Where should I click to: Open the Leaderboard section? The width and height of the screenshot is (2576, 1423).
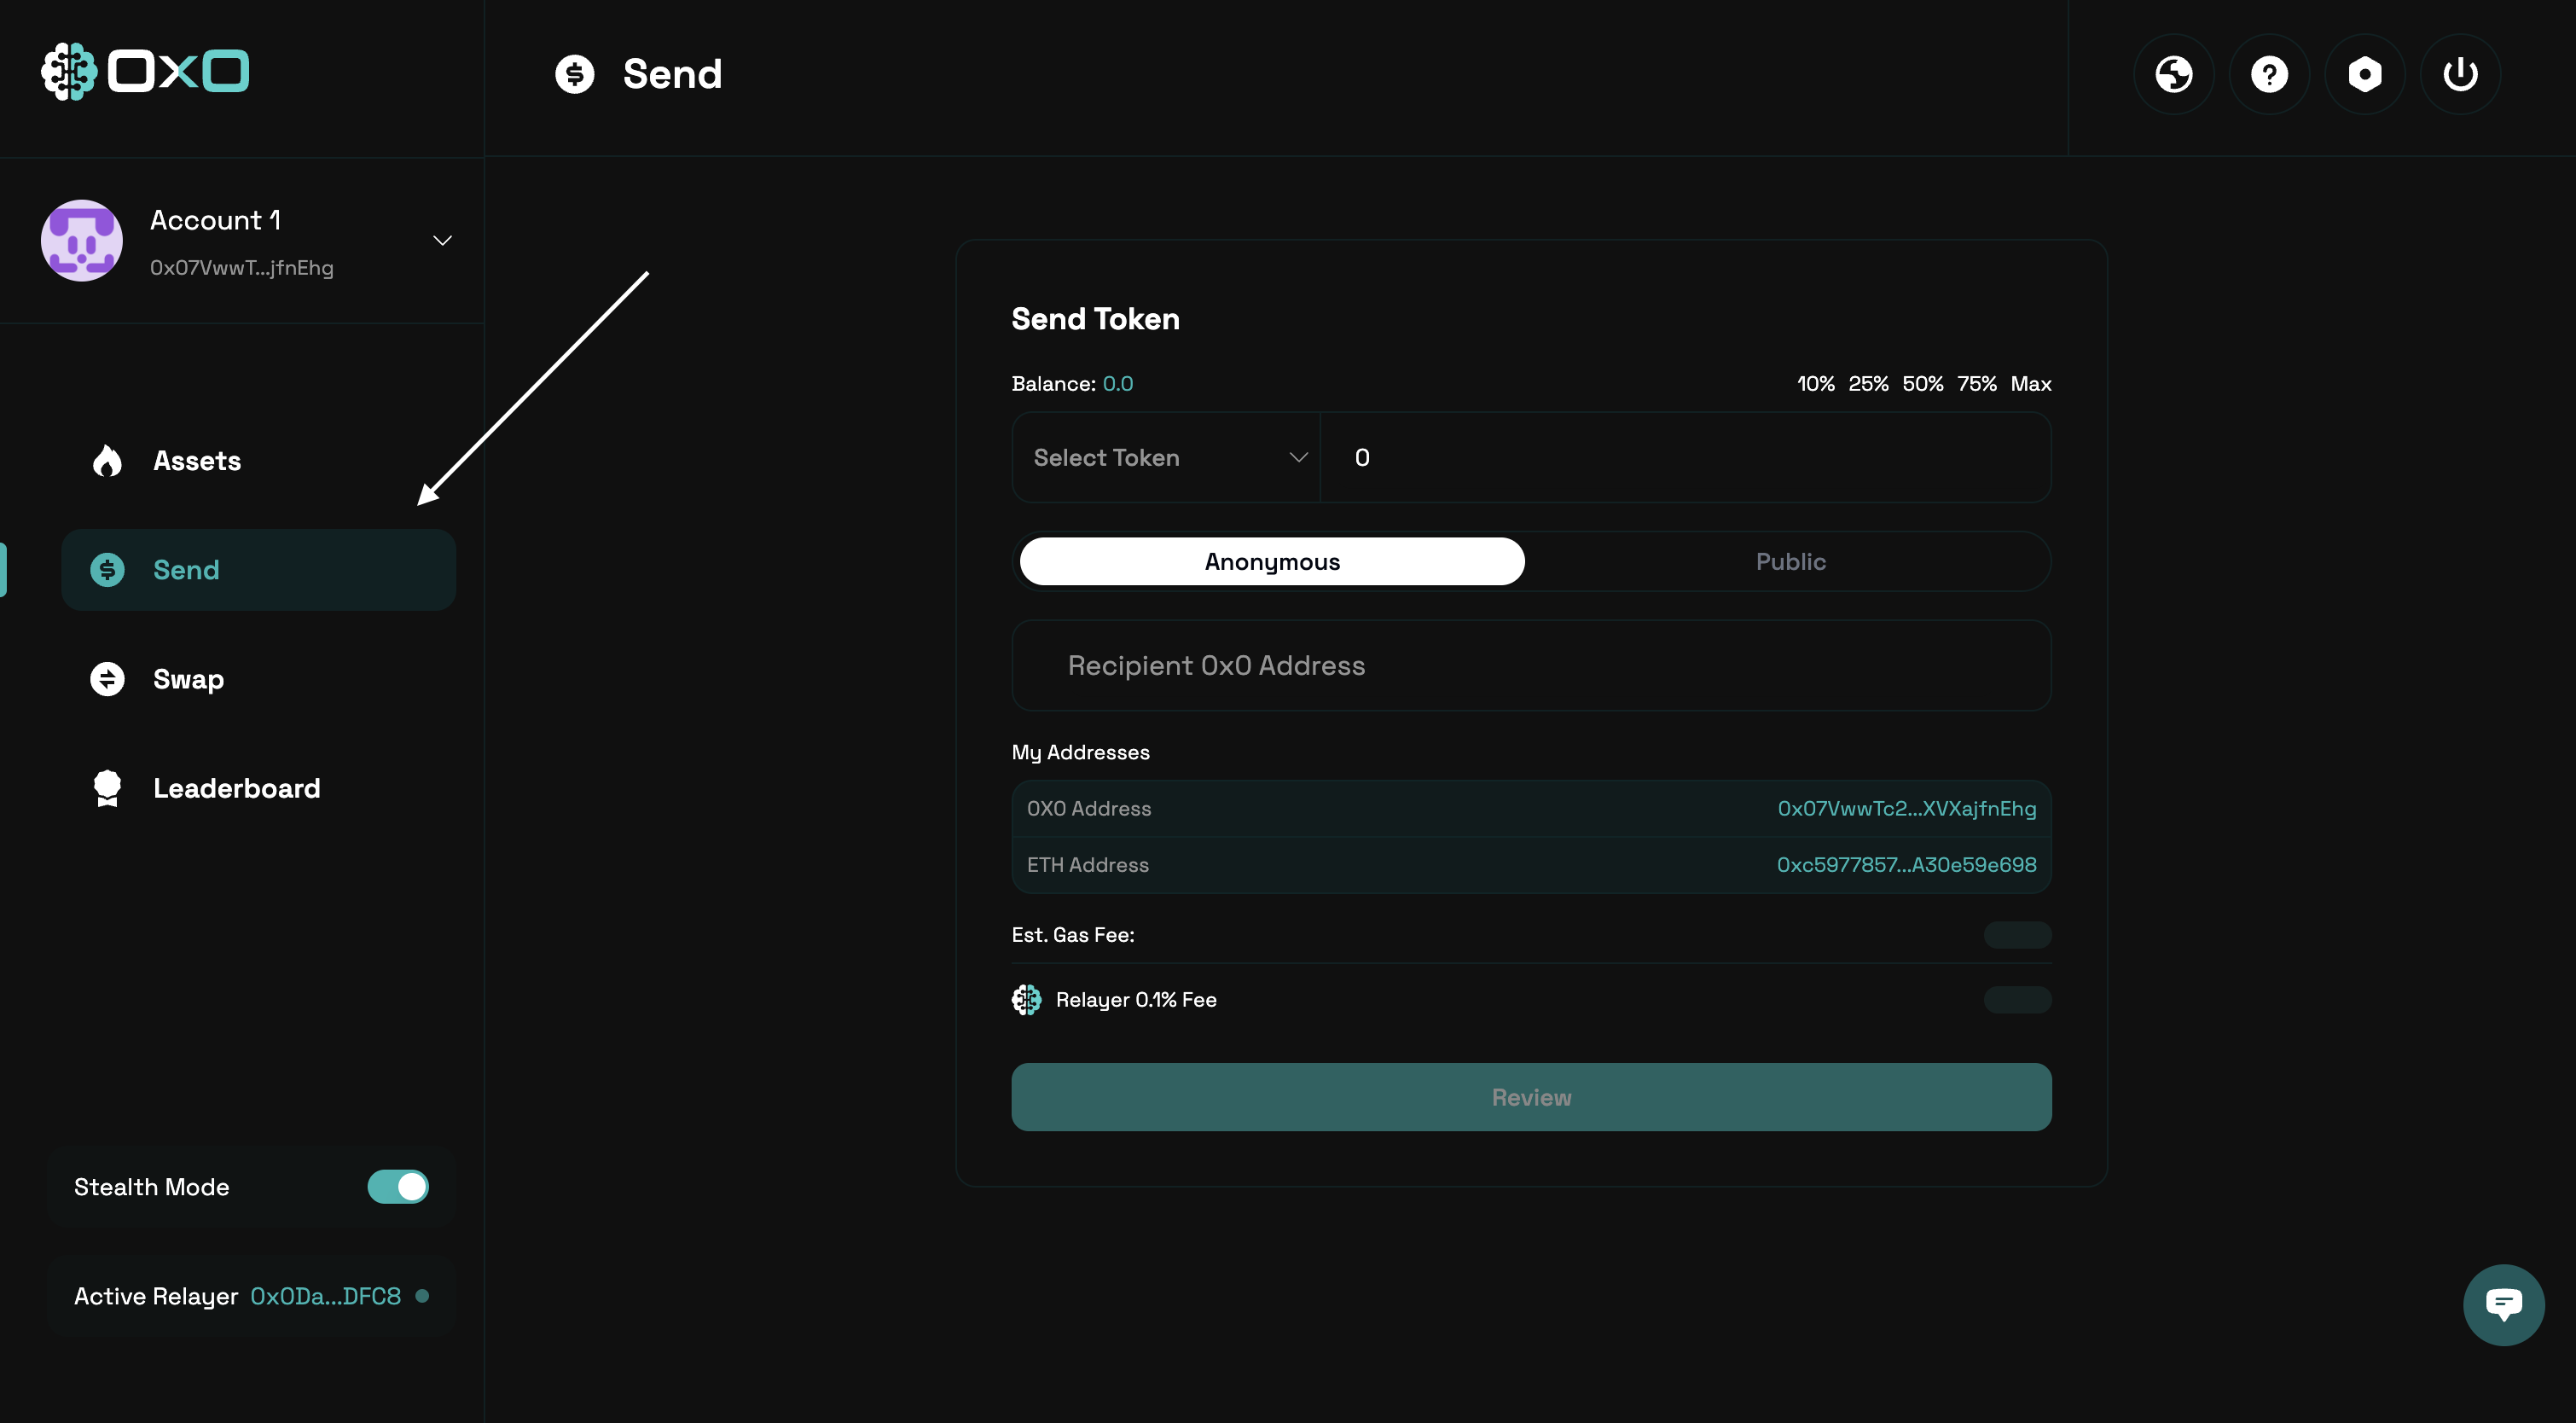click(236, 788)
